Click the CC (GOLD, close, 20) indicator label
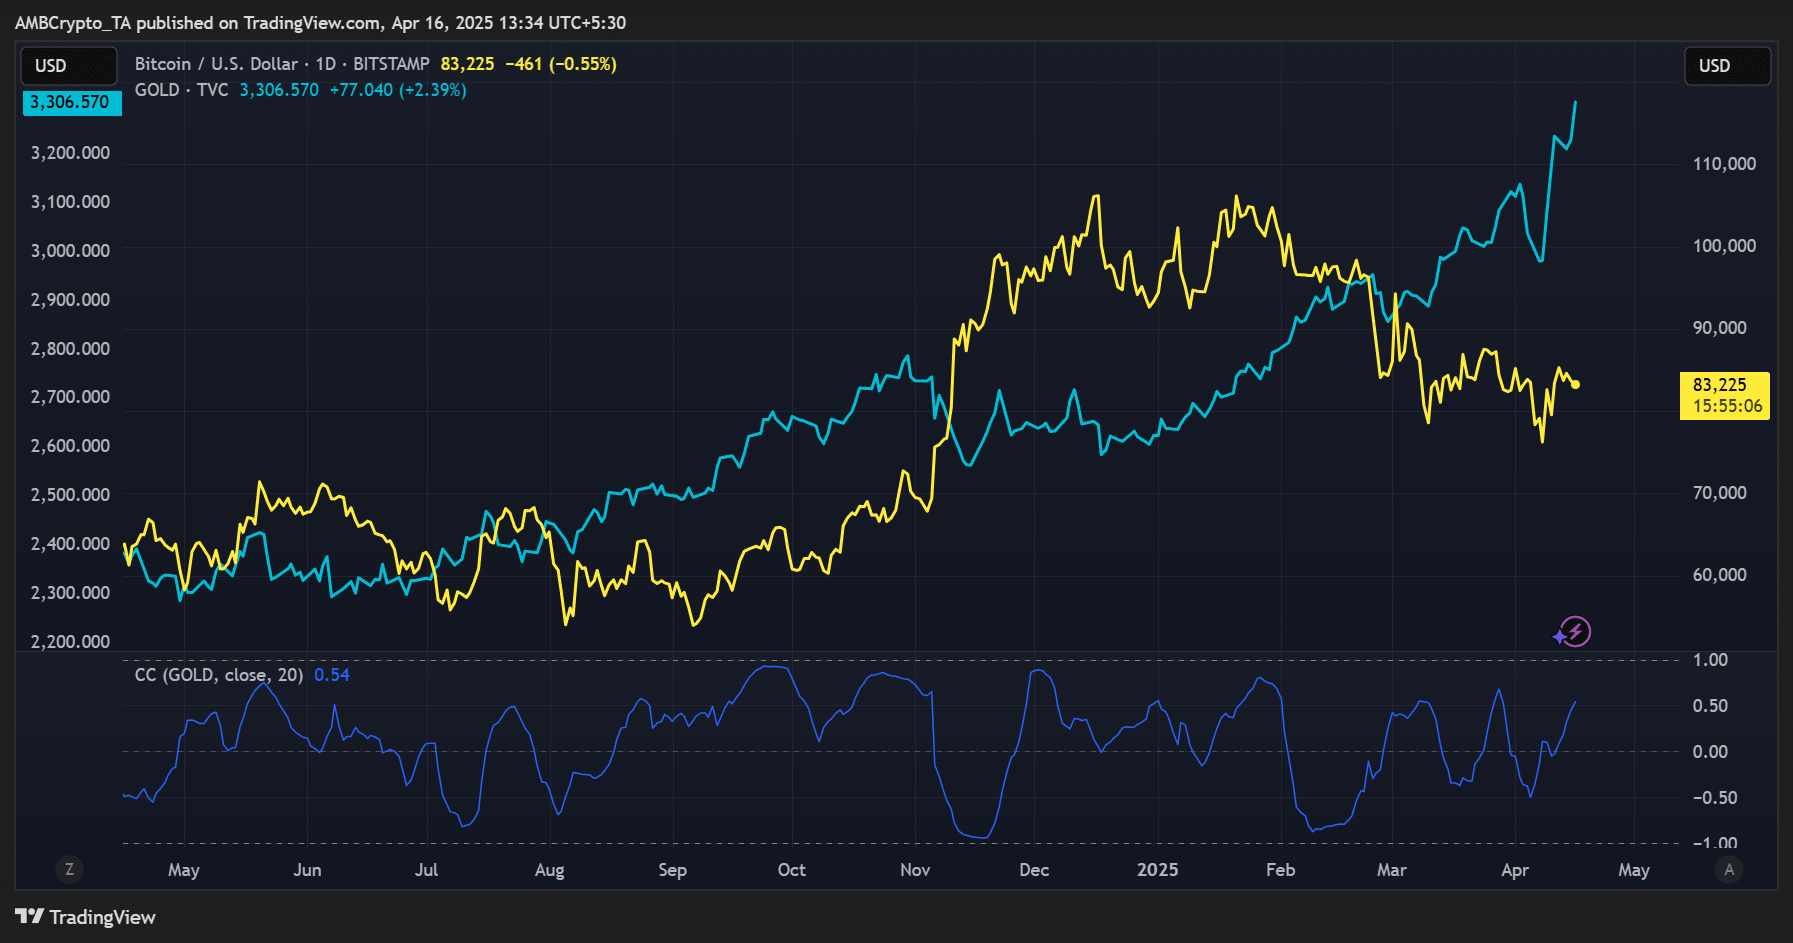The width and height of the screenshot is (1793, 943). click(x=219, y=675)
